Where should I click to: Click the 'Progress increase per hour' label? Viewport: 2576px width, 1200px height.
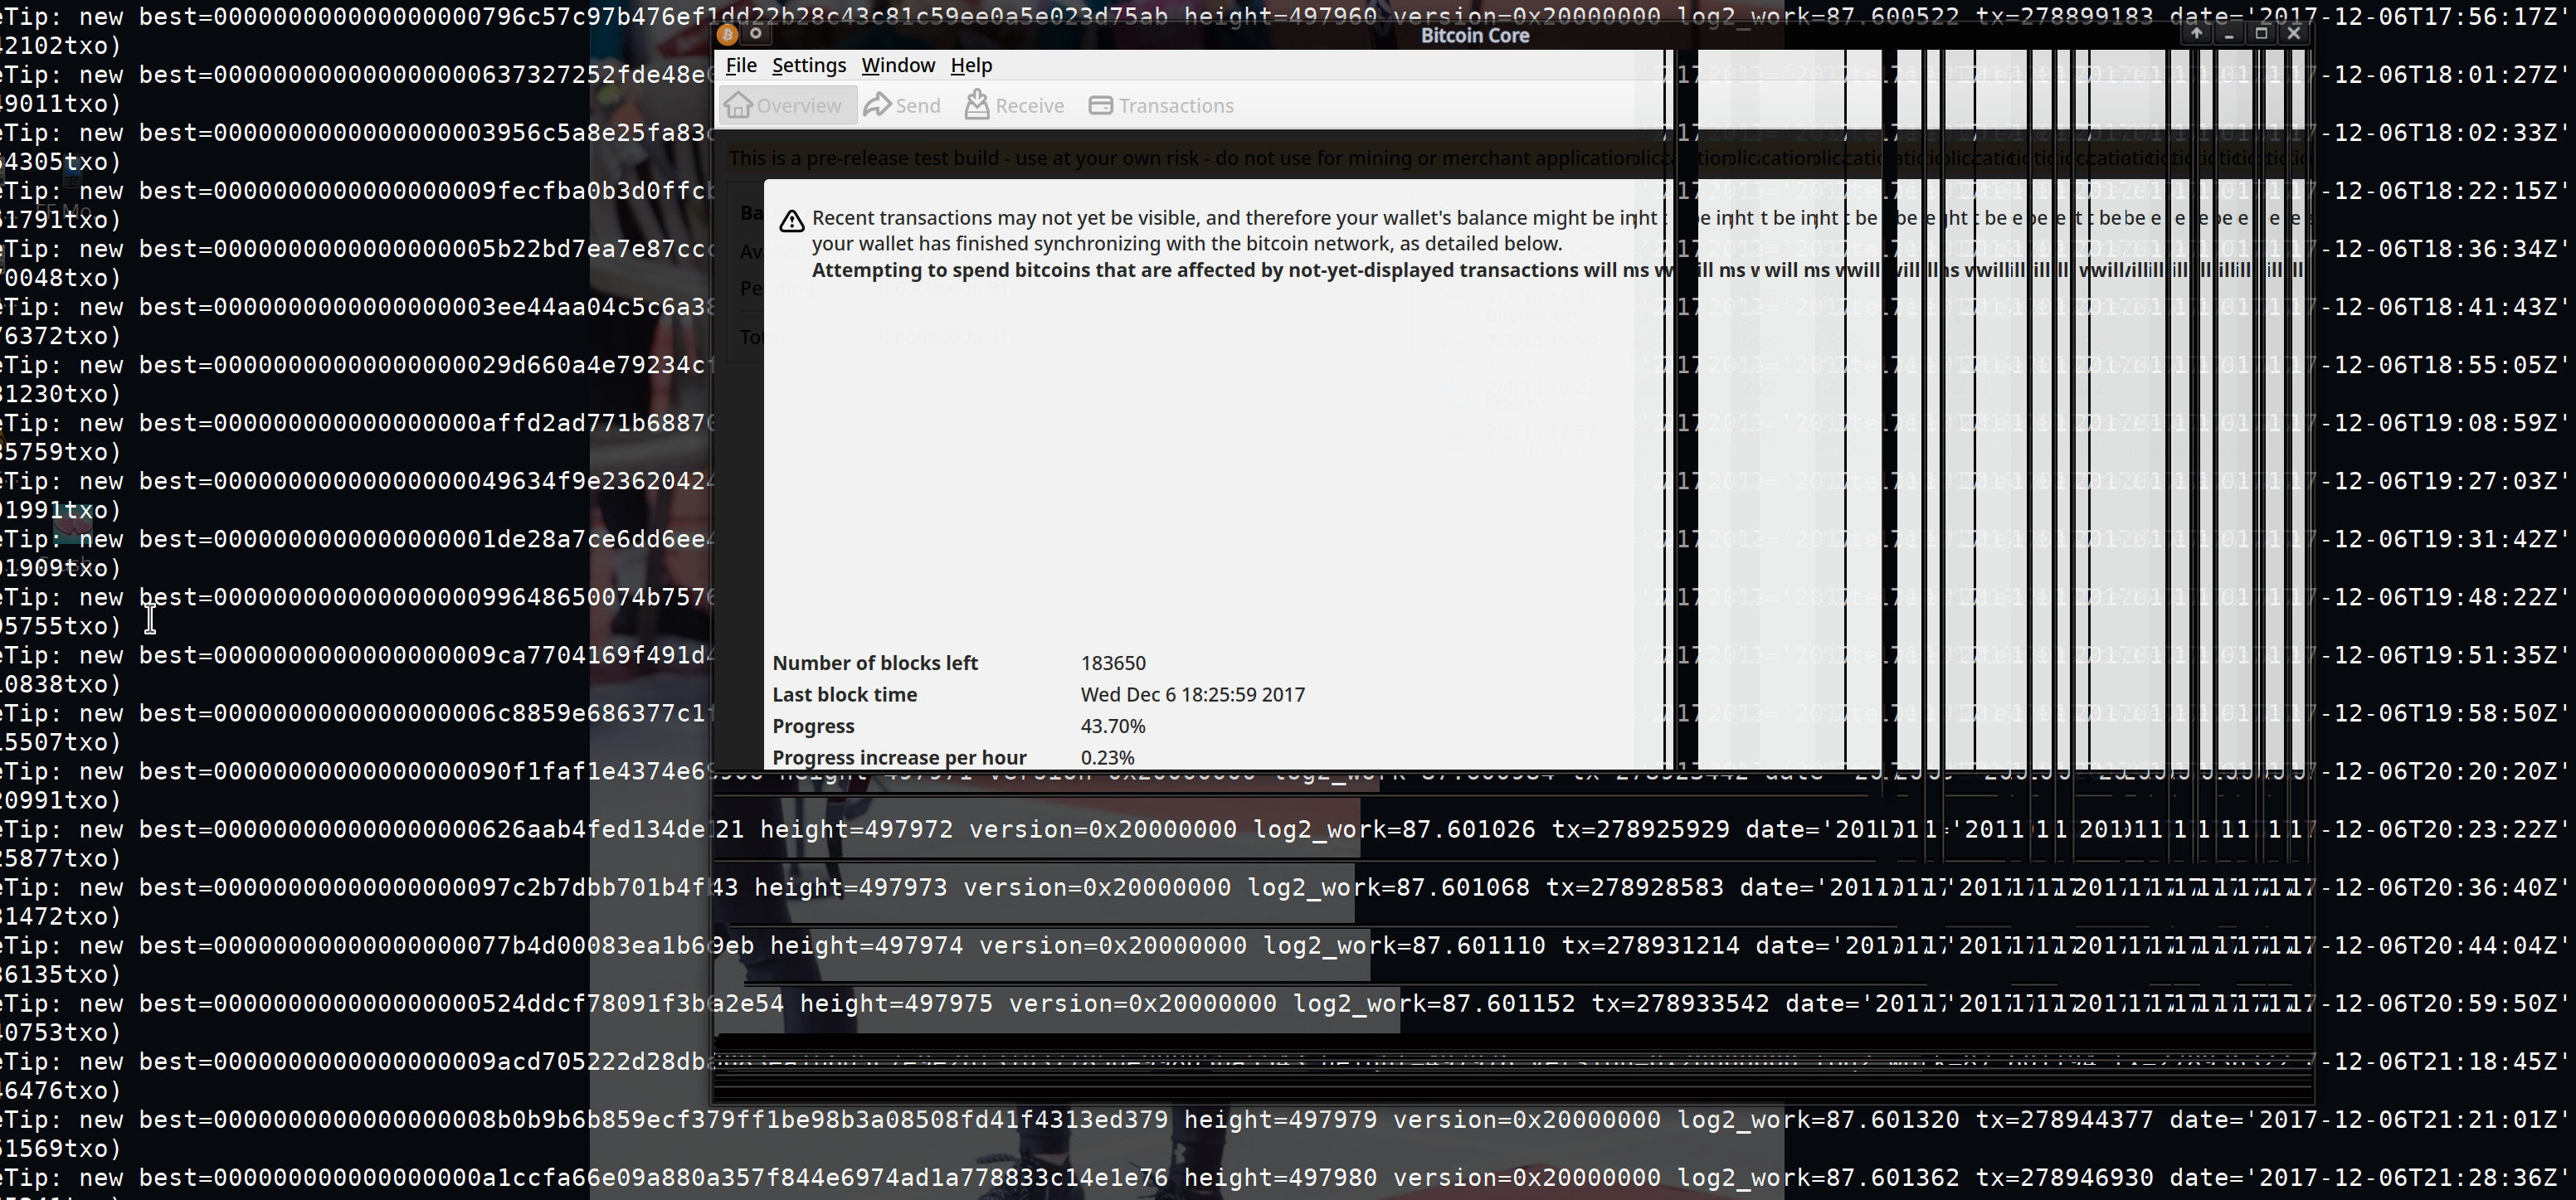(899, 757)
